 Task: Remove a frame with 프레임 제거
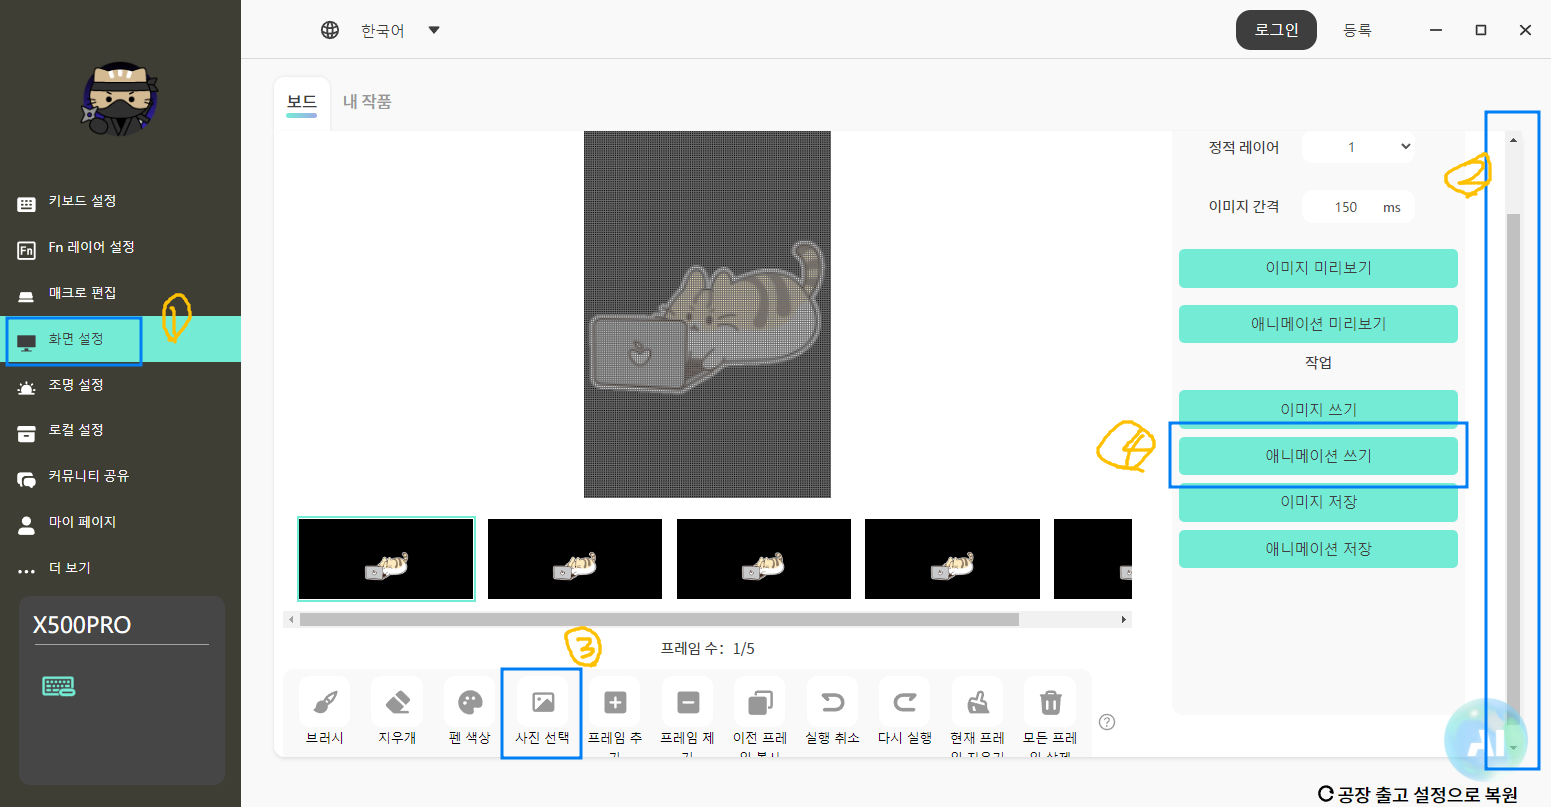688,702
